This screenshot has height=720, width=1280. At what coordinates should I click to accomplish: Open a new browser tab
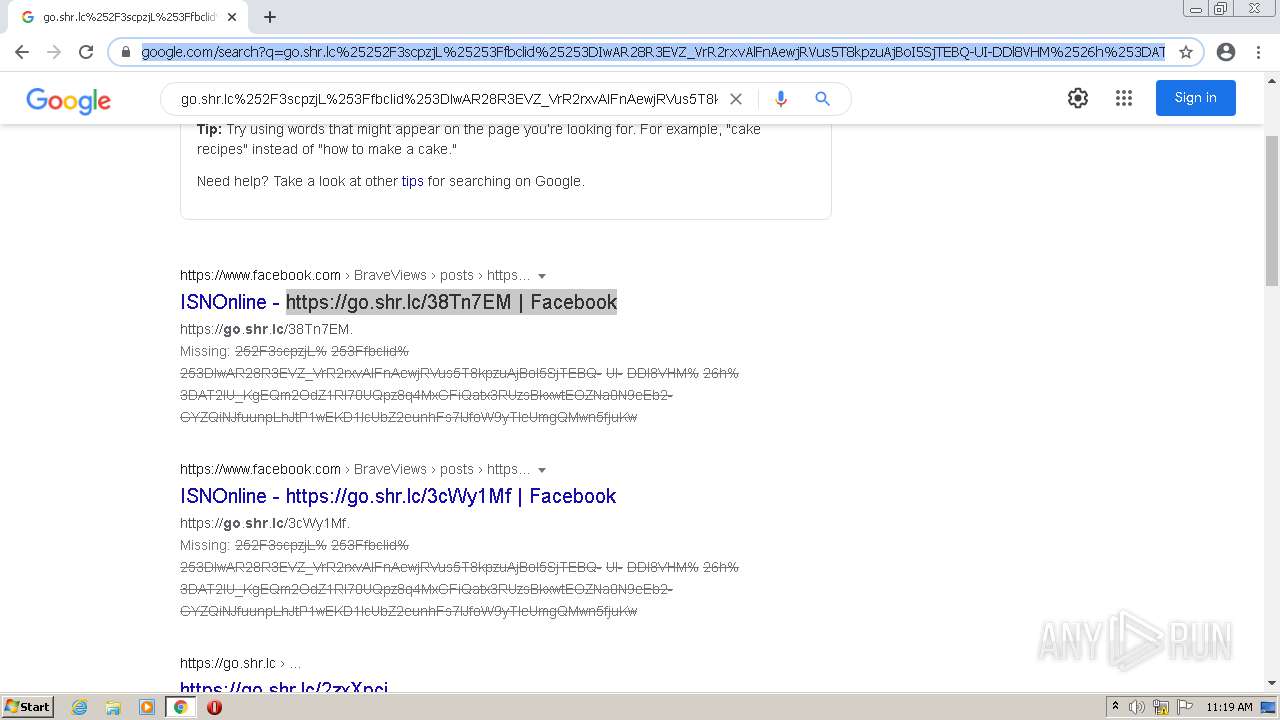tap(270, 17)
